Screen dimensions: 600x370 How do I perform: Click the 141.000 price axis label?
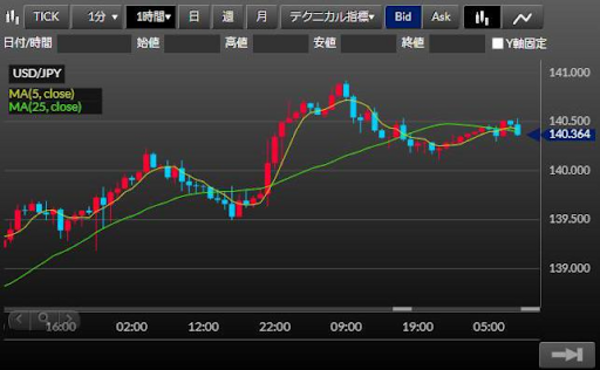(x=569, y=72)
